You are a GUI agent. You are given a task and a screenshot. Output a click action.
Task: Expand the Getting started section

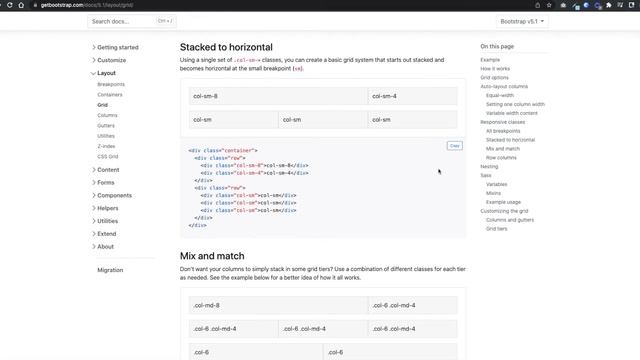point(115,47)
